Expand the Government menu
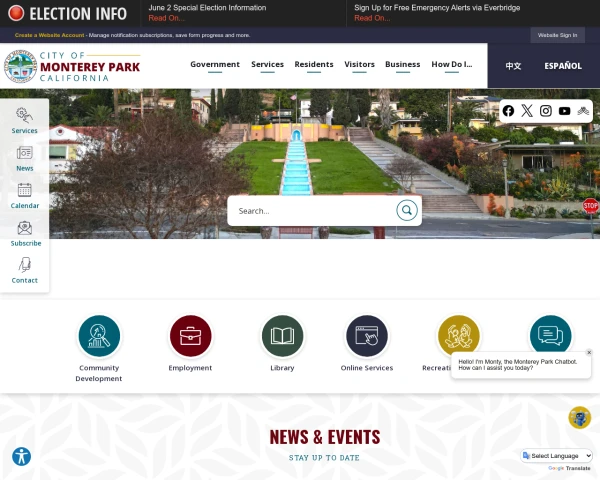 pyautogui.click(x=215, y=64)
